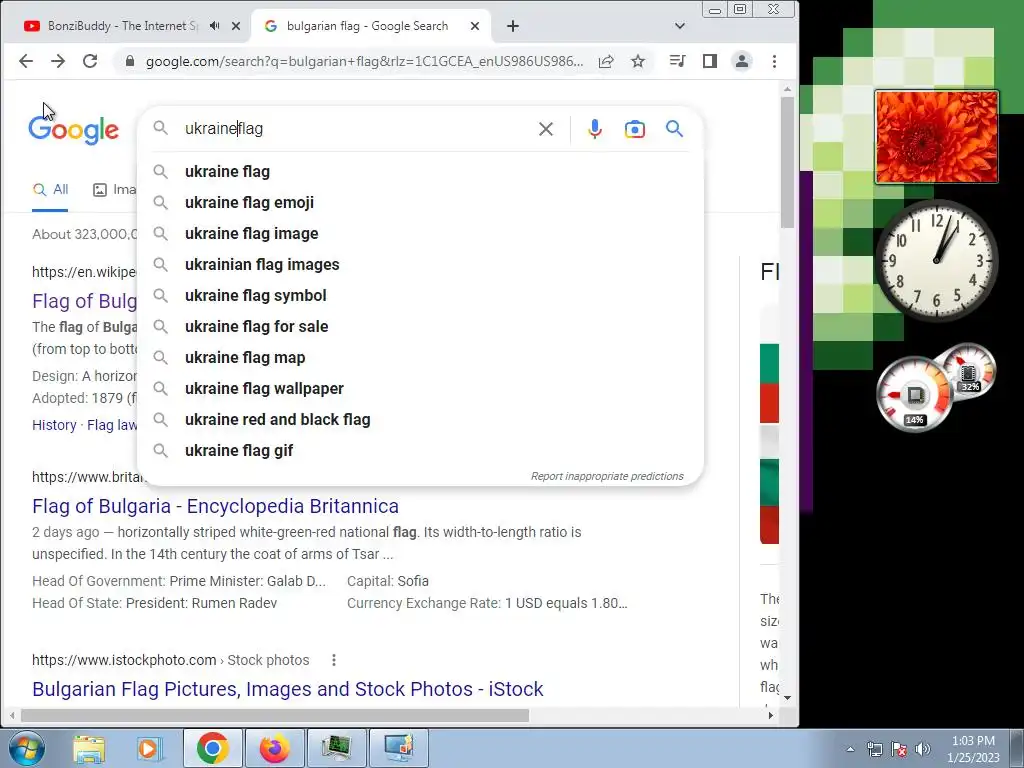Open the iStock Bulgarian Flag Pictures result
This screenshot has height=768, width=1024.
tap(287, 689)
